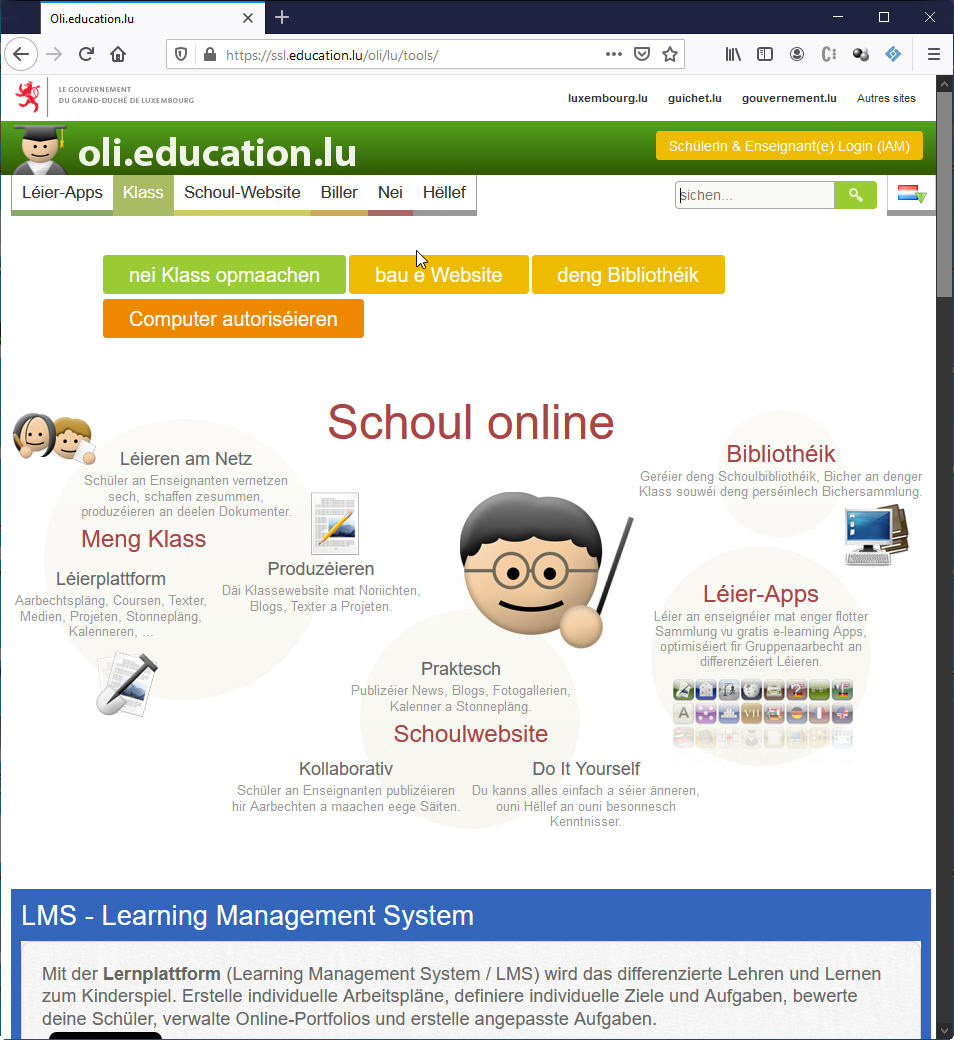Open the Library bookshelf icon
The image size is (954, 1040).
point(733,54)
